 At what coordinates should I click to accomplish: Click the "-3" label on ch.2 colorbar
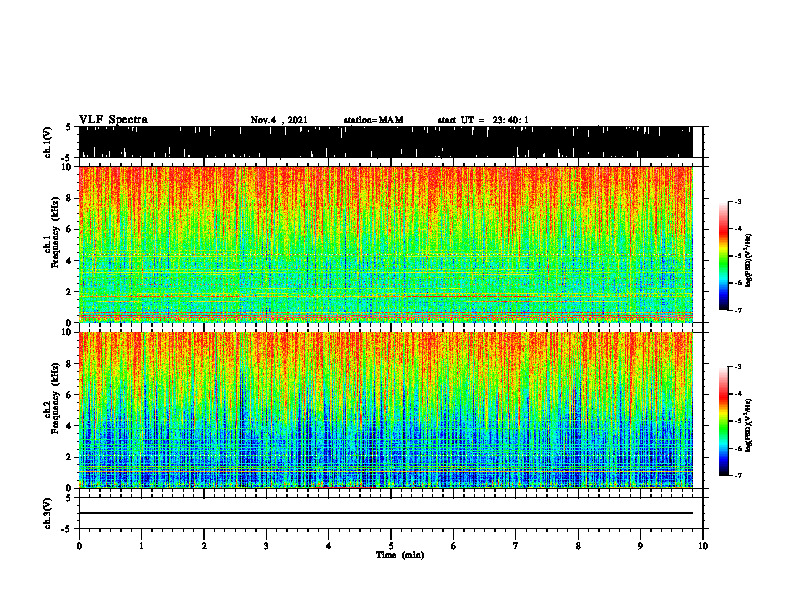pos(737,367)
